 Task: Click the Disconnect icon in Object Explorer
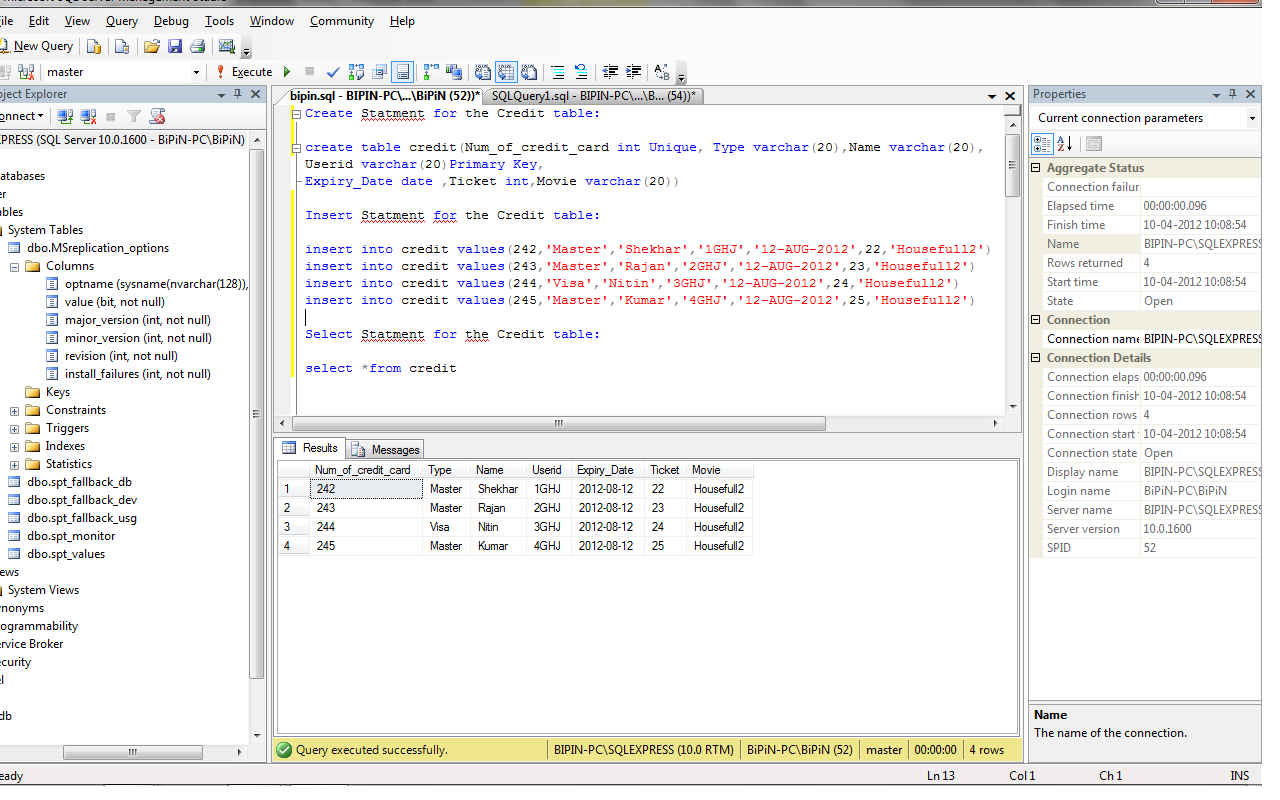click(88, 115)
